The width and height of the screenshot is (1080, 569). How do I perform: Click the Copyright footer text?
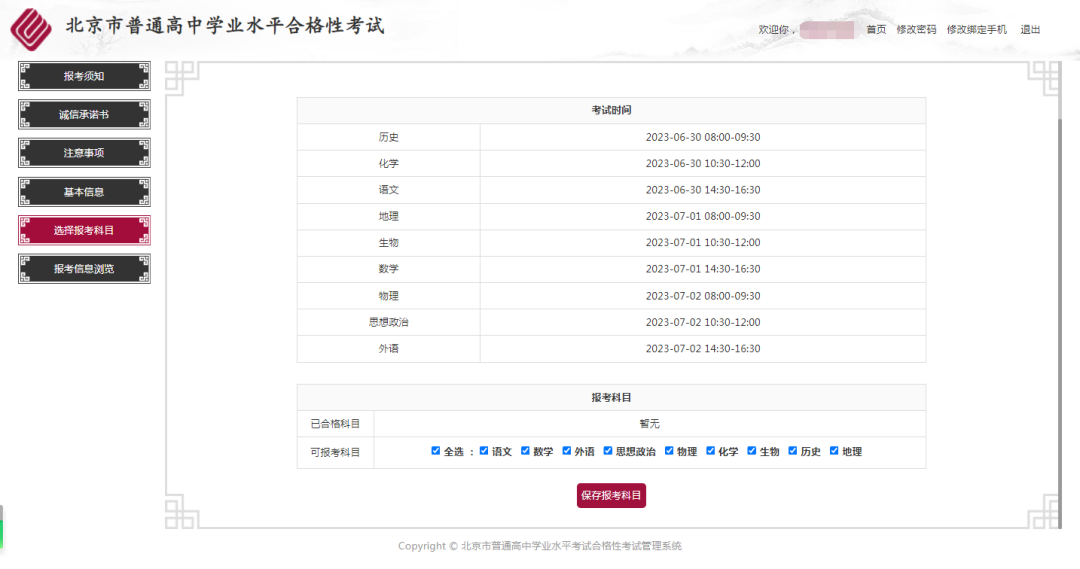(x=540, y=546)
